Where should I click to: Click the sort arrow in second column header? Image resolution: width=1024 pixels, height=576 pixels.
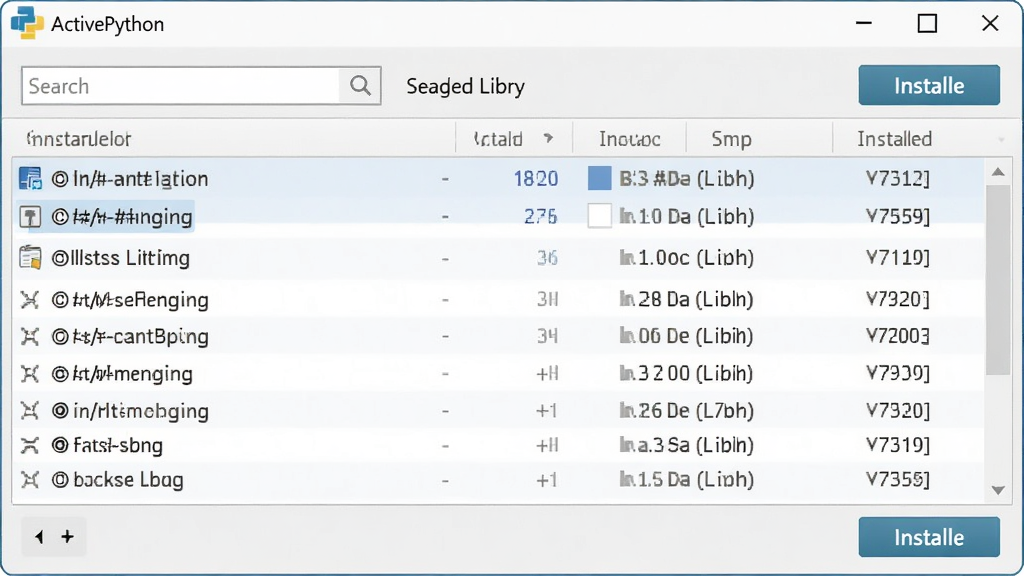[549, 138]
